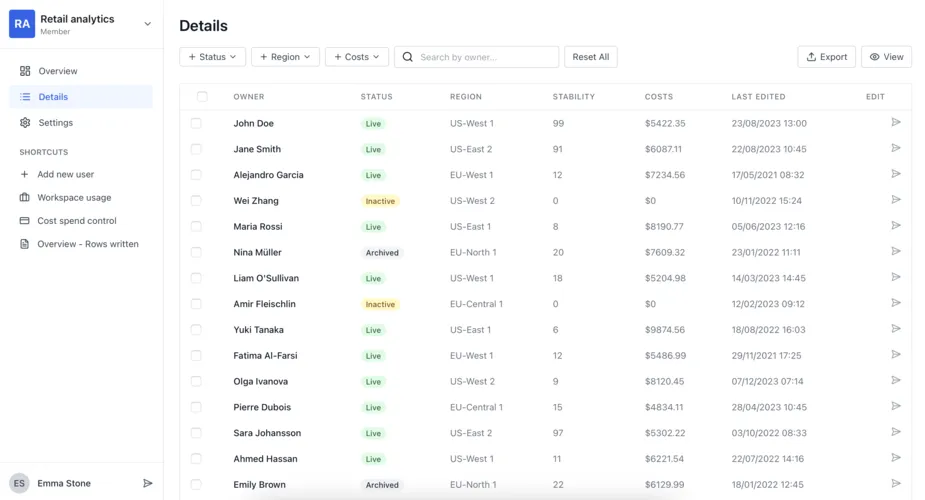Click edit arrow for Maria Rossi
Image resolution: width=925 pixels, height=500 pixels.
tap(896, 225)
